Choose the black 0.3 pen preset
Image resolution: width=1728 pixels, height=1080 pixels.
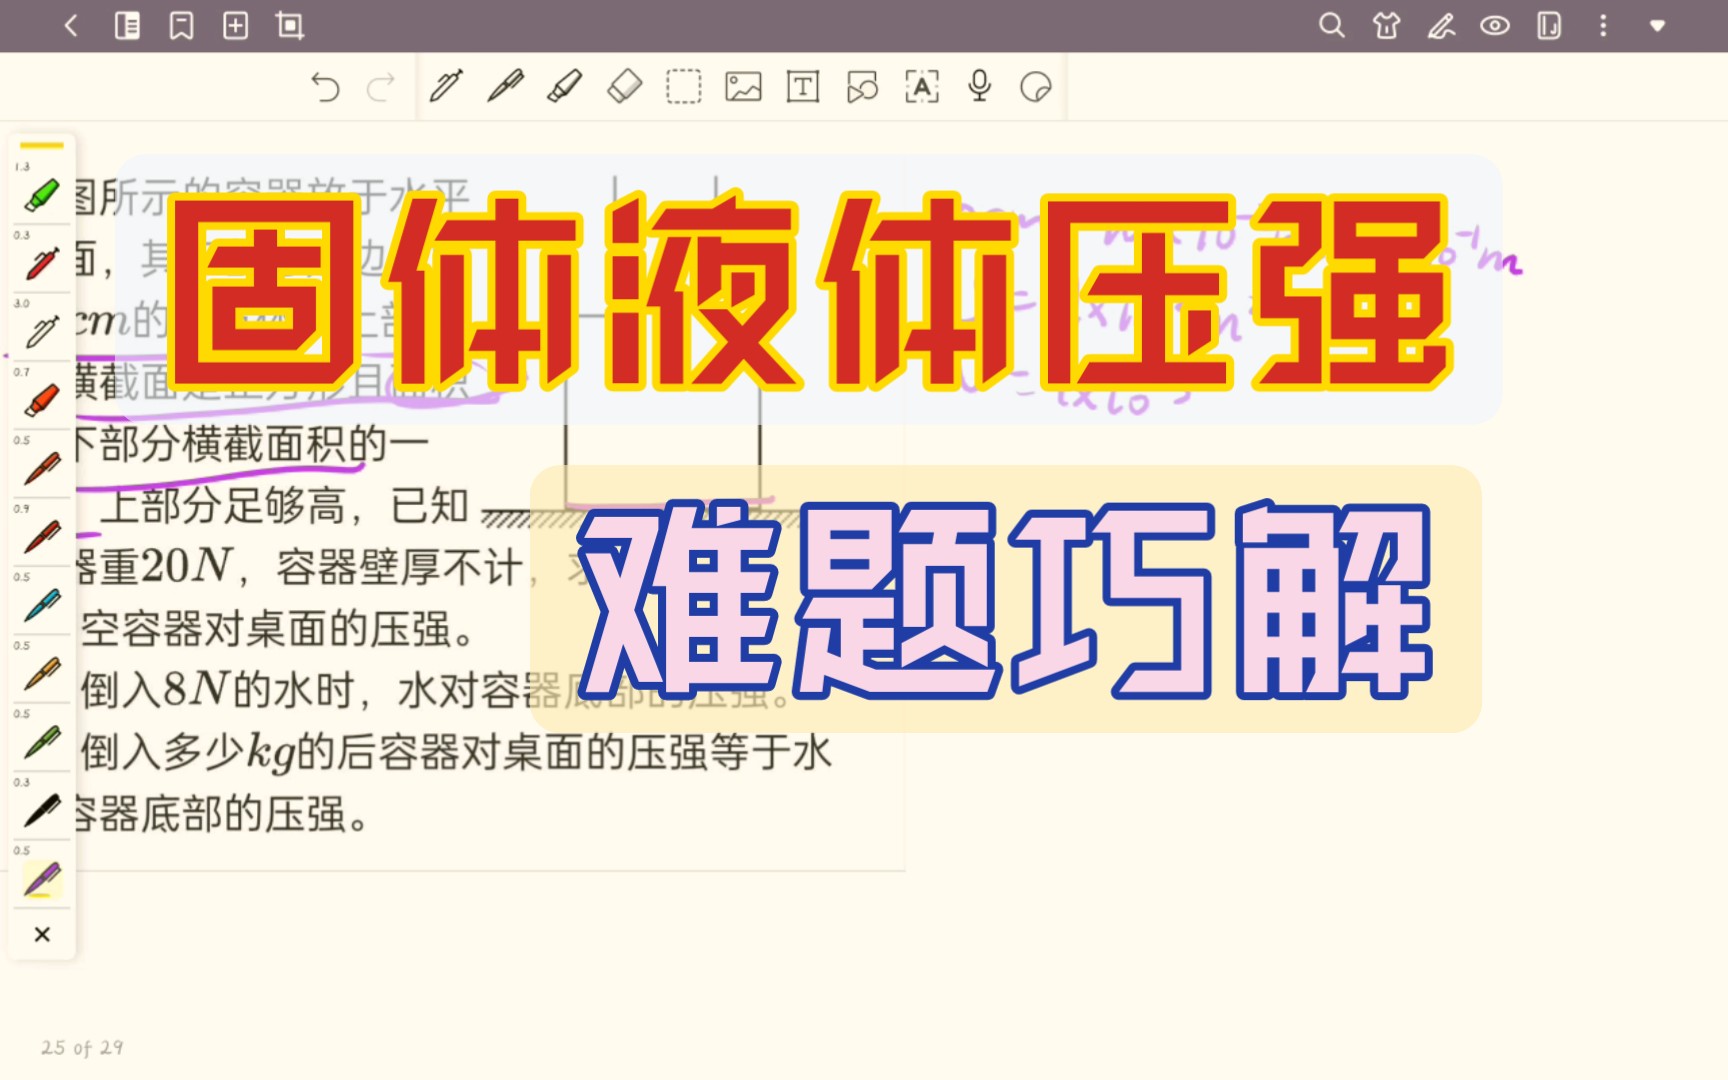(42, 810)
